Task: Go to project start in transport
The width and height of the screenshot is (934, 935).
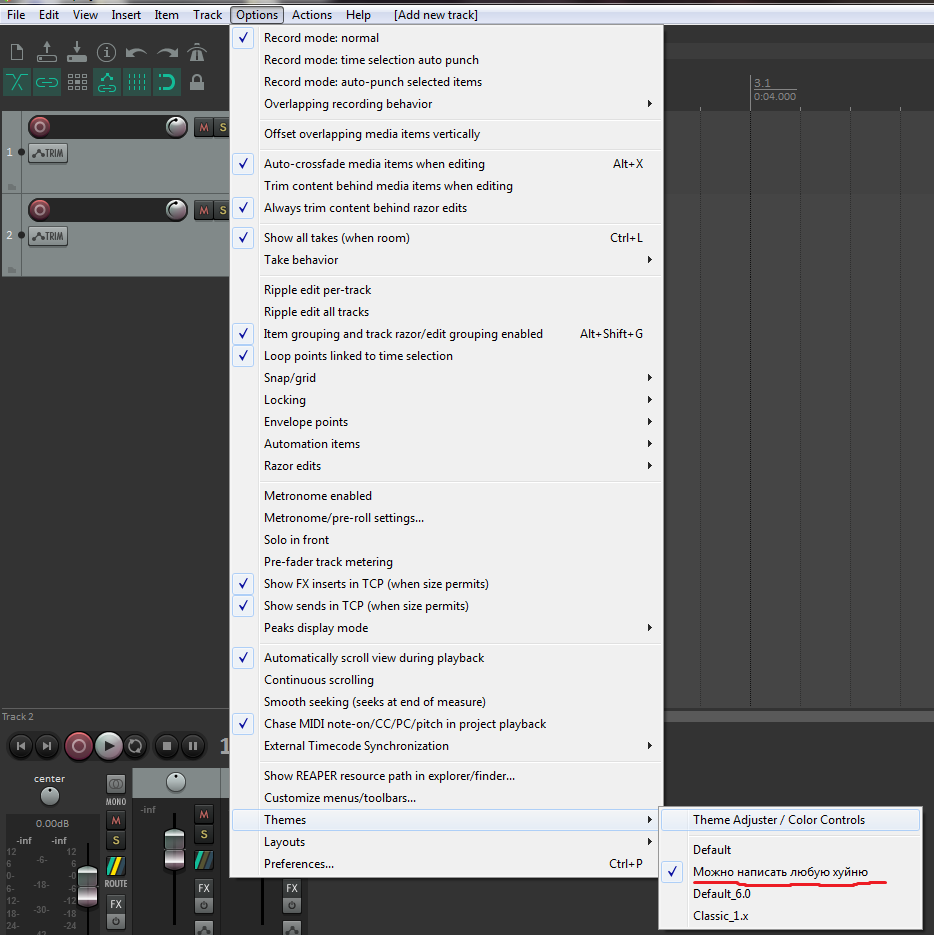Action: coord(21,746)
